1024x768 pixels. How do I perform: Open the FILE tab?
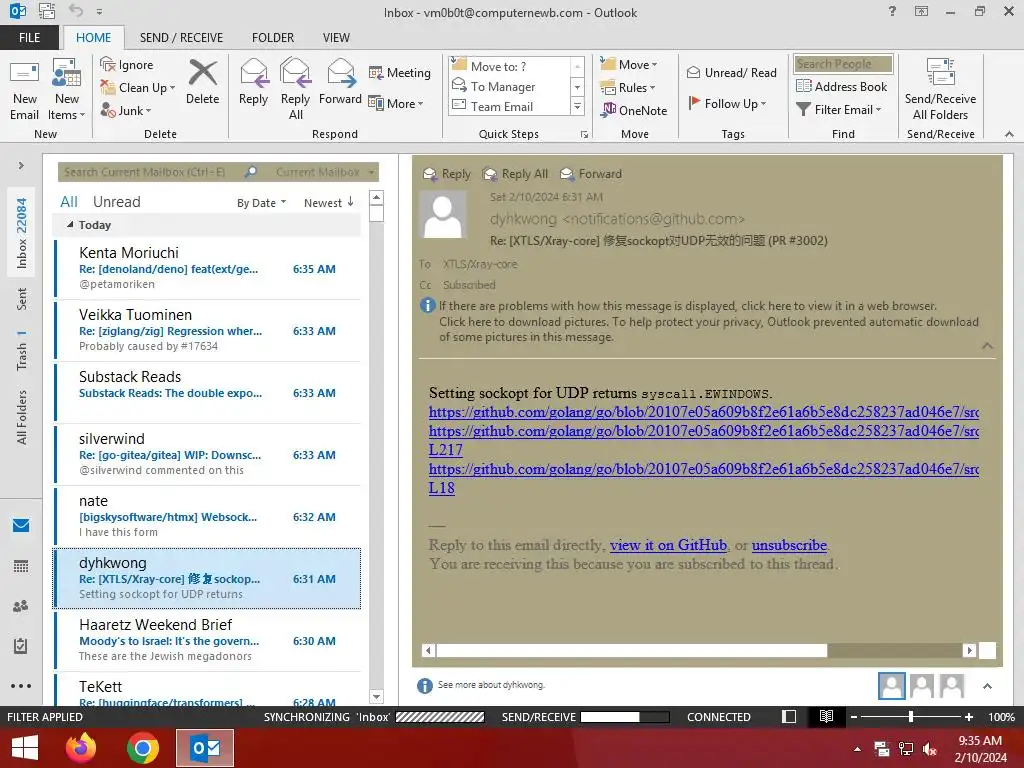pyautogui.click(x=29, y=37)
